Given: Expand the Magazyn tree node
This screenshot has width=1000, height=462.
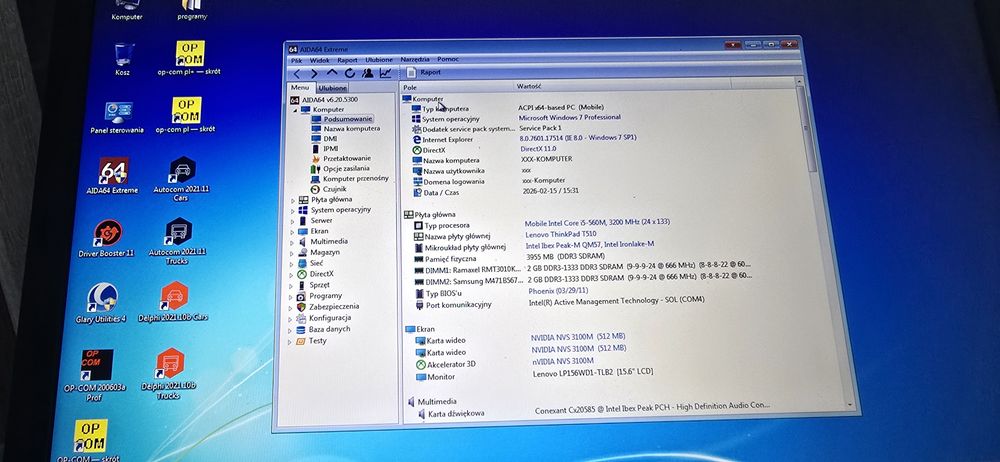Looking at the screenshot, I should [x=293, y=253].
